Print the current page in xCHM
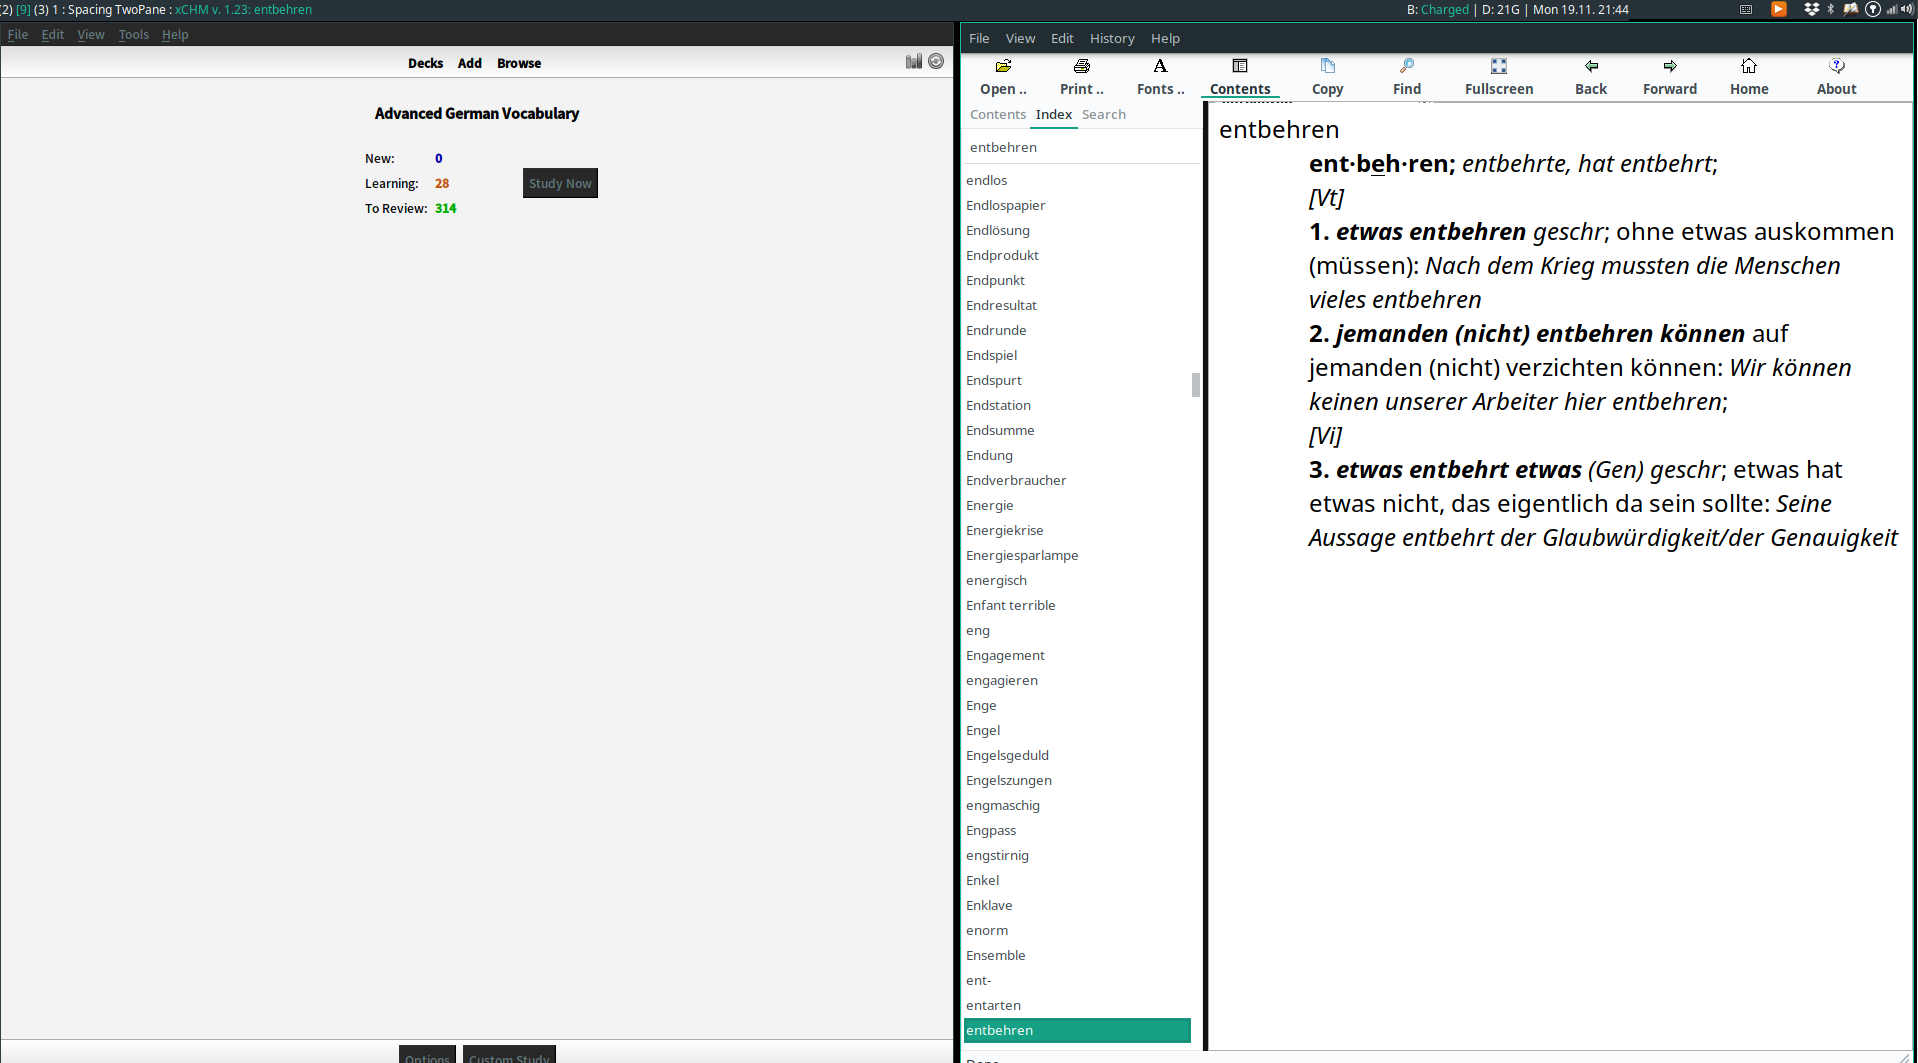 (x=1081, y=75)
